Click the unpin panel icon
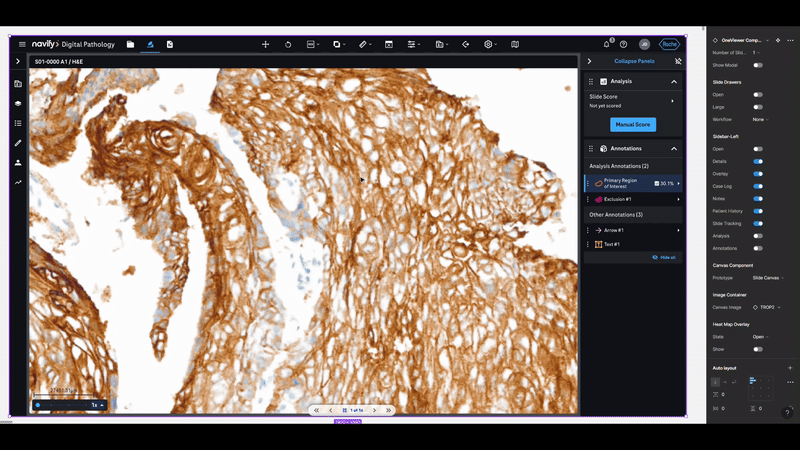This screenshot has height=450, width=800. 678,61
